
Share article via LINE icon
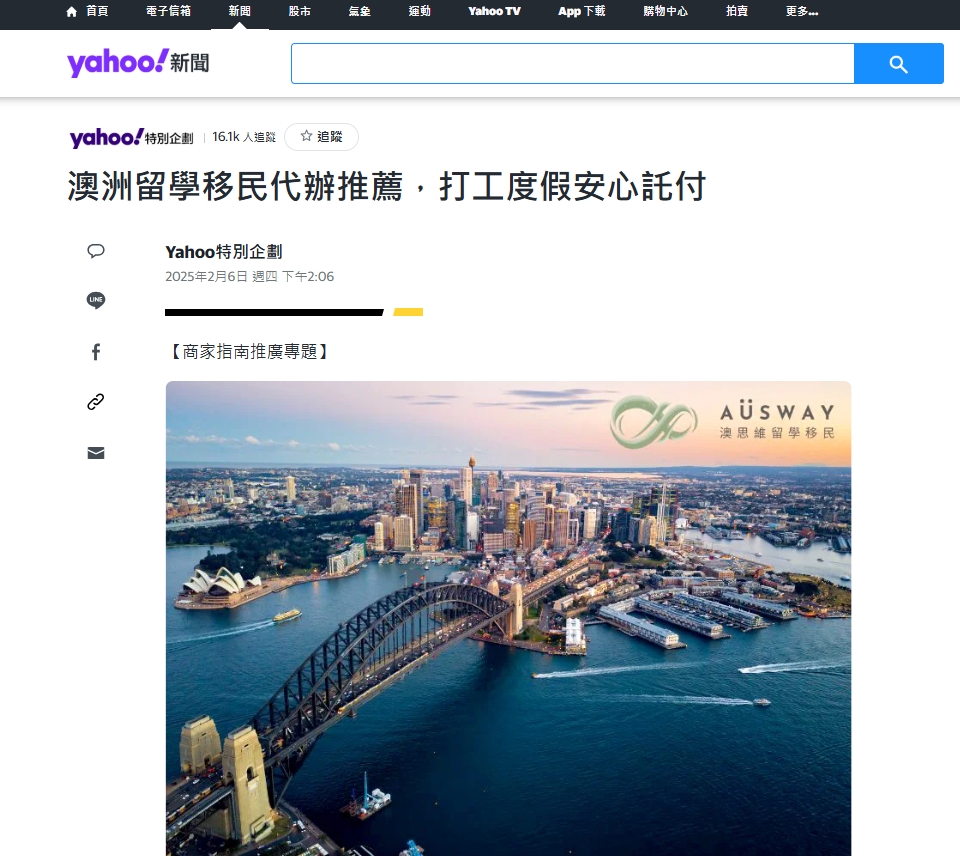tap(96, 300)
